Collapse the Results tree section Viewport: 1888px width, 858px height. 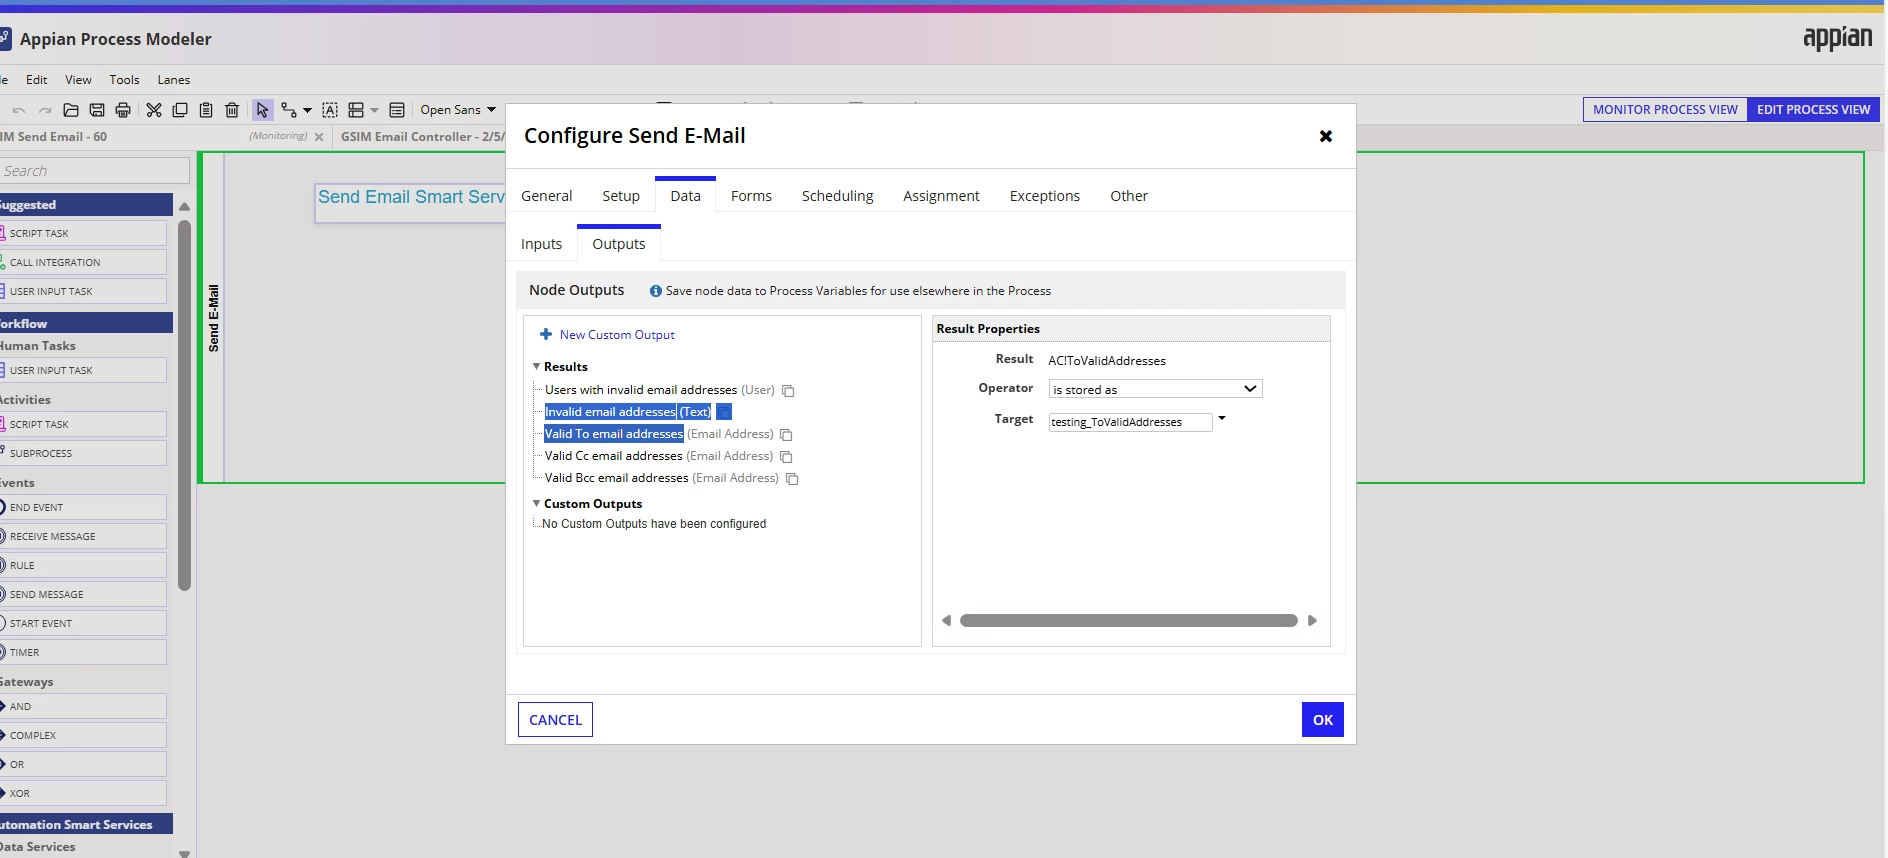536,367
